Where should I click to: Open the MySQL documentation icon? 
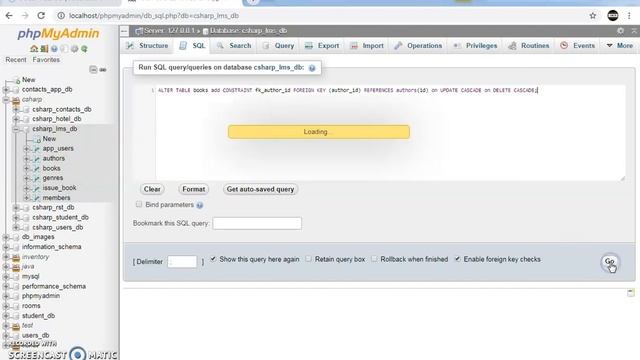64,49
